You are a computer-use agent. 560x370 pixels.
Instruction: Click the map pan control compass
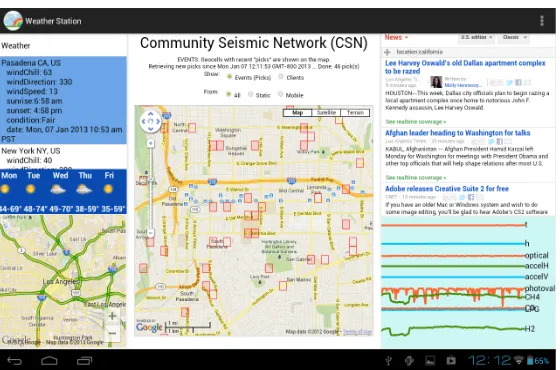pos(150,121)
